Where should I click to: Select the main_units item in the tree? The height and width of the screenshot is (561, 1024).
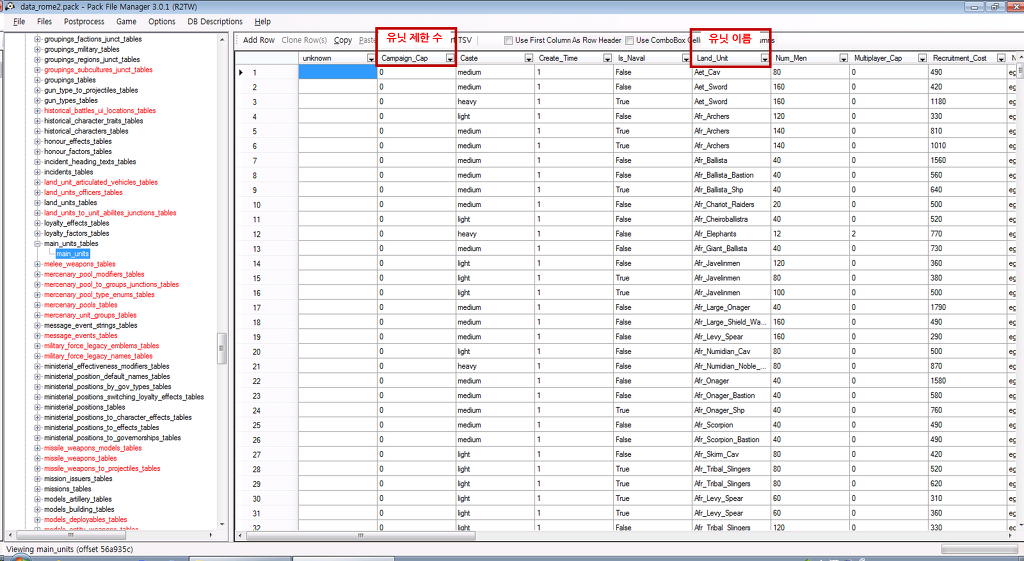73,254
